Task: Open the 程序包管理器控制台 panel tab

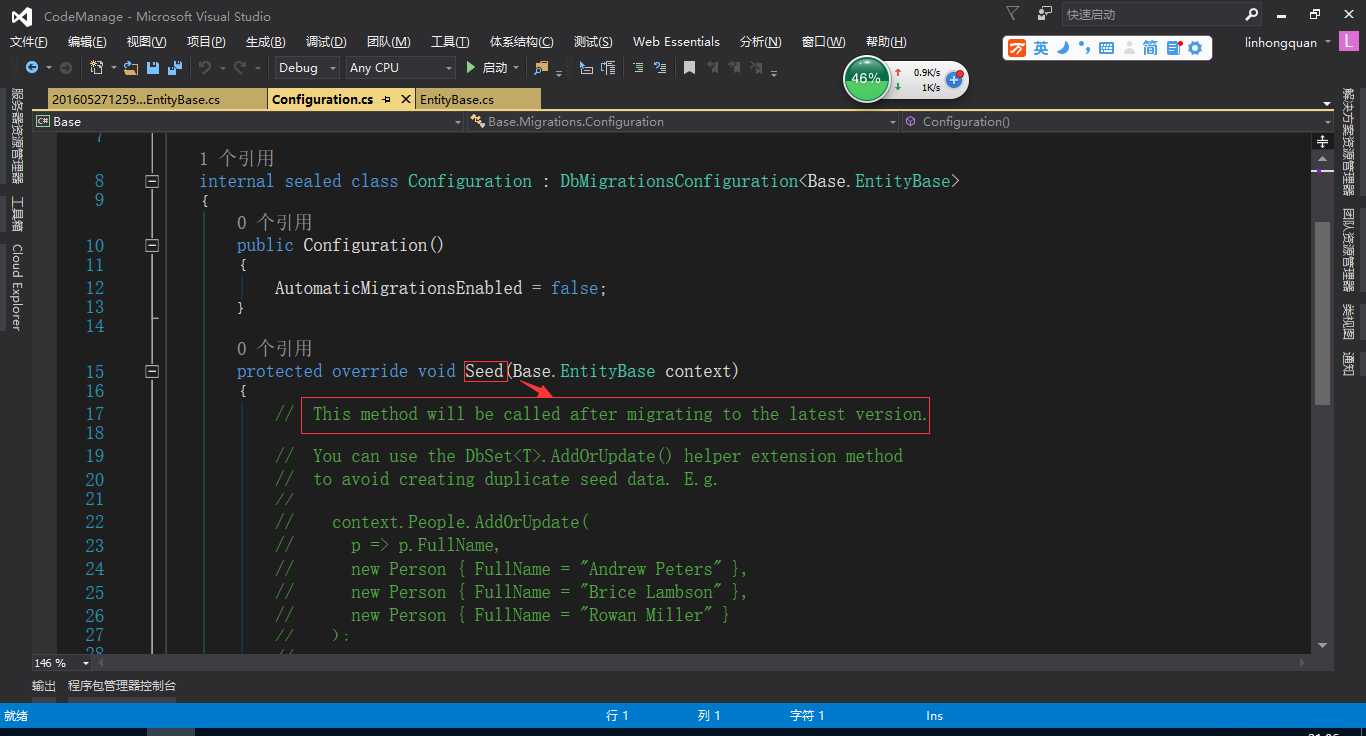Action: [122, 686]
